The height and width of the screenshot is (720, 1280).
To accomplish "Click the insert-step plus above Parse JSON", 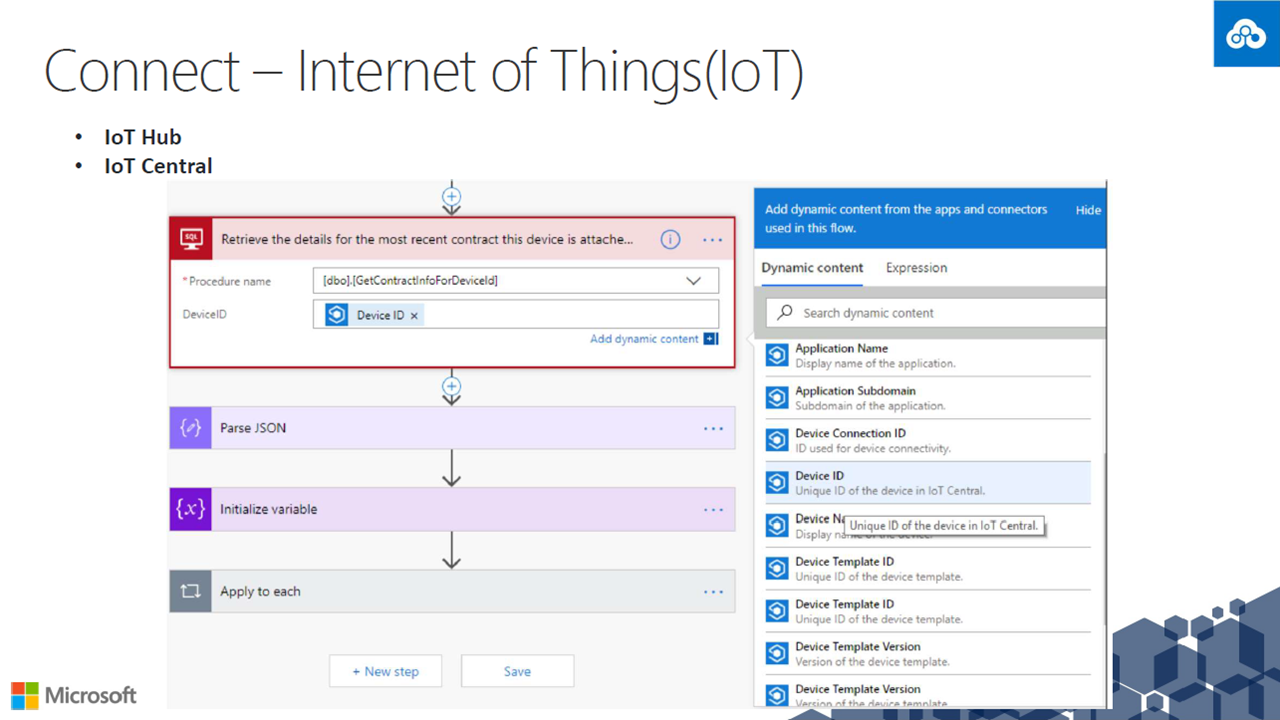I will tap(452, 386).
